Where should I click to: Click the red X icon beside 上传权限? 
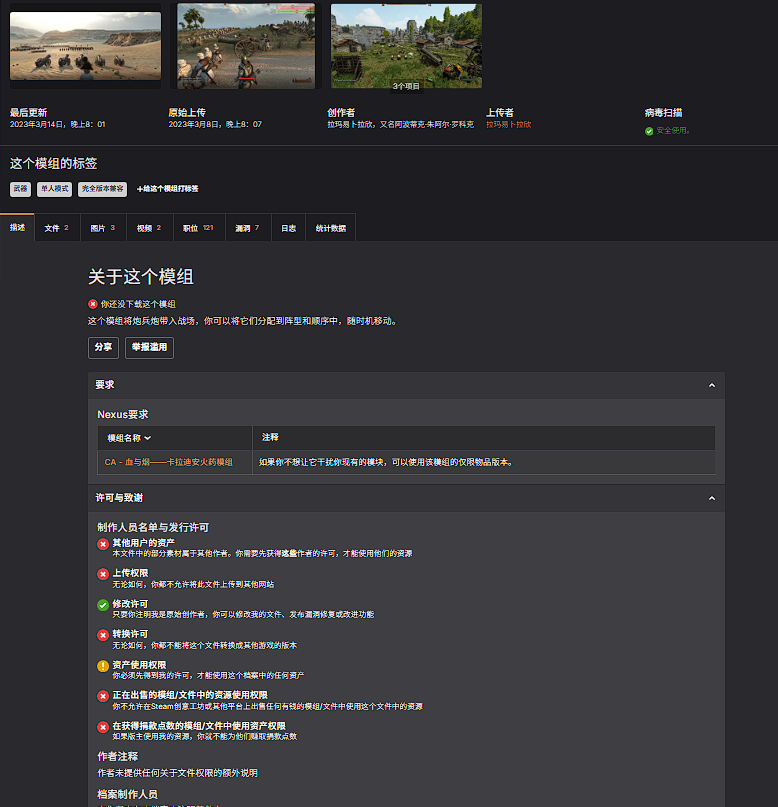pyautogui.click(x=103, y=574)
